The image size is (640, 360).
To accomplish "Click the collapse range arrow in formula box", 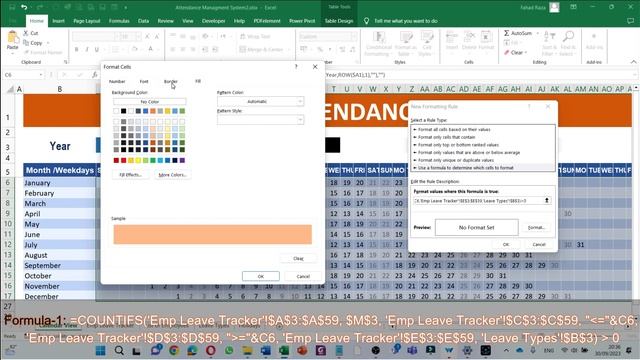I will [547, 200].
